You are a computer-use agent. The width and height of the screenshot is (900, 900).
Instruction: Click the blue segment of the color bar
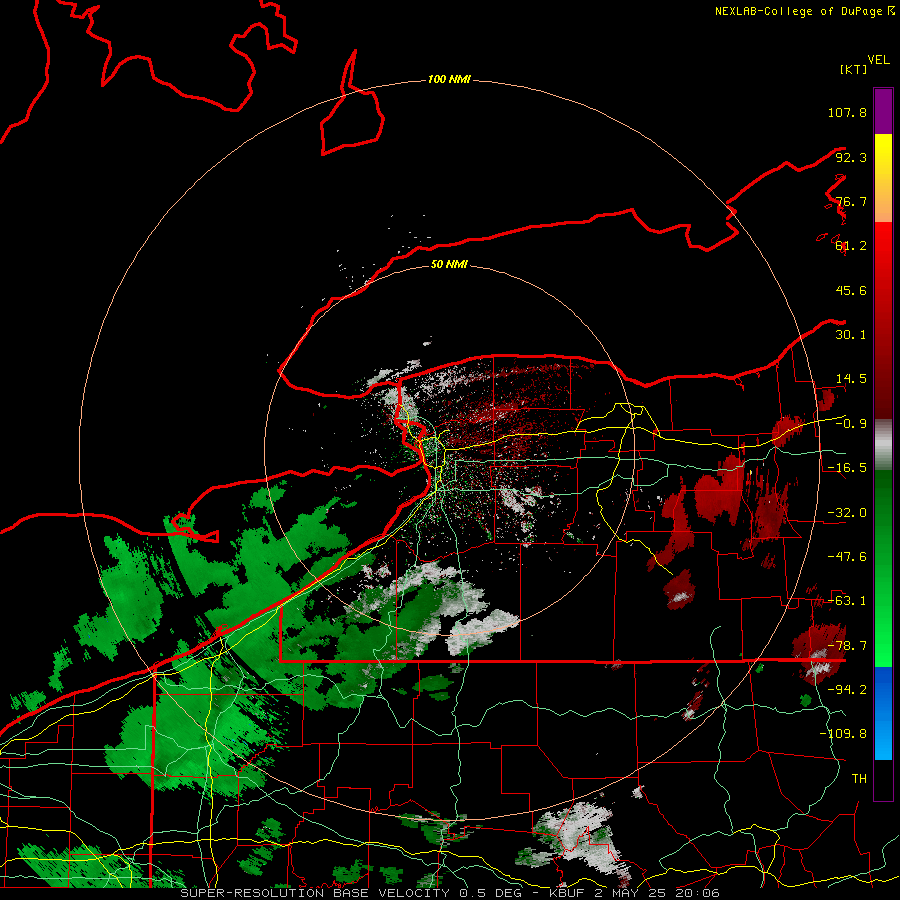[x=883, y=713]
